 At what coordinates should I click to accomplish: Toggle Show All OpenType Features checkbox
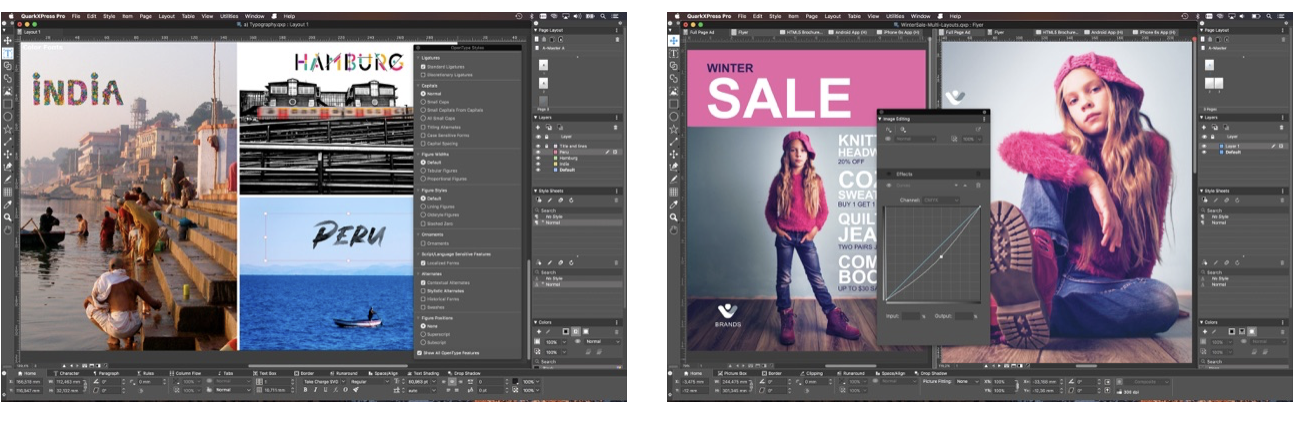[x=419, y=353]
